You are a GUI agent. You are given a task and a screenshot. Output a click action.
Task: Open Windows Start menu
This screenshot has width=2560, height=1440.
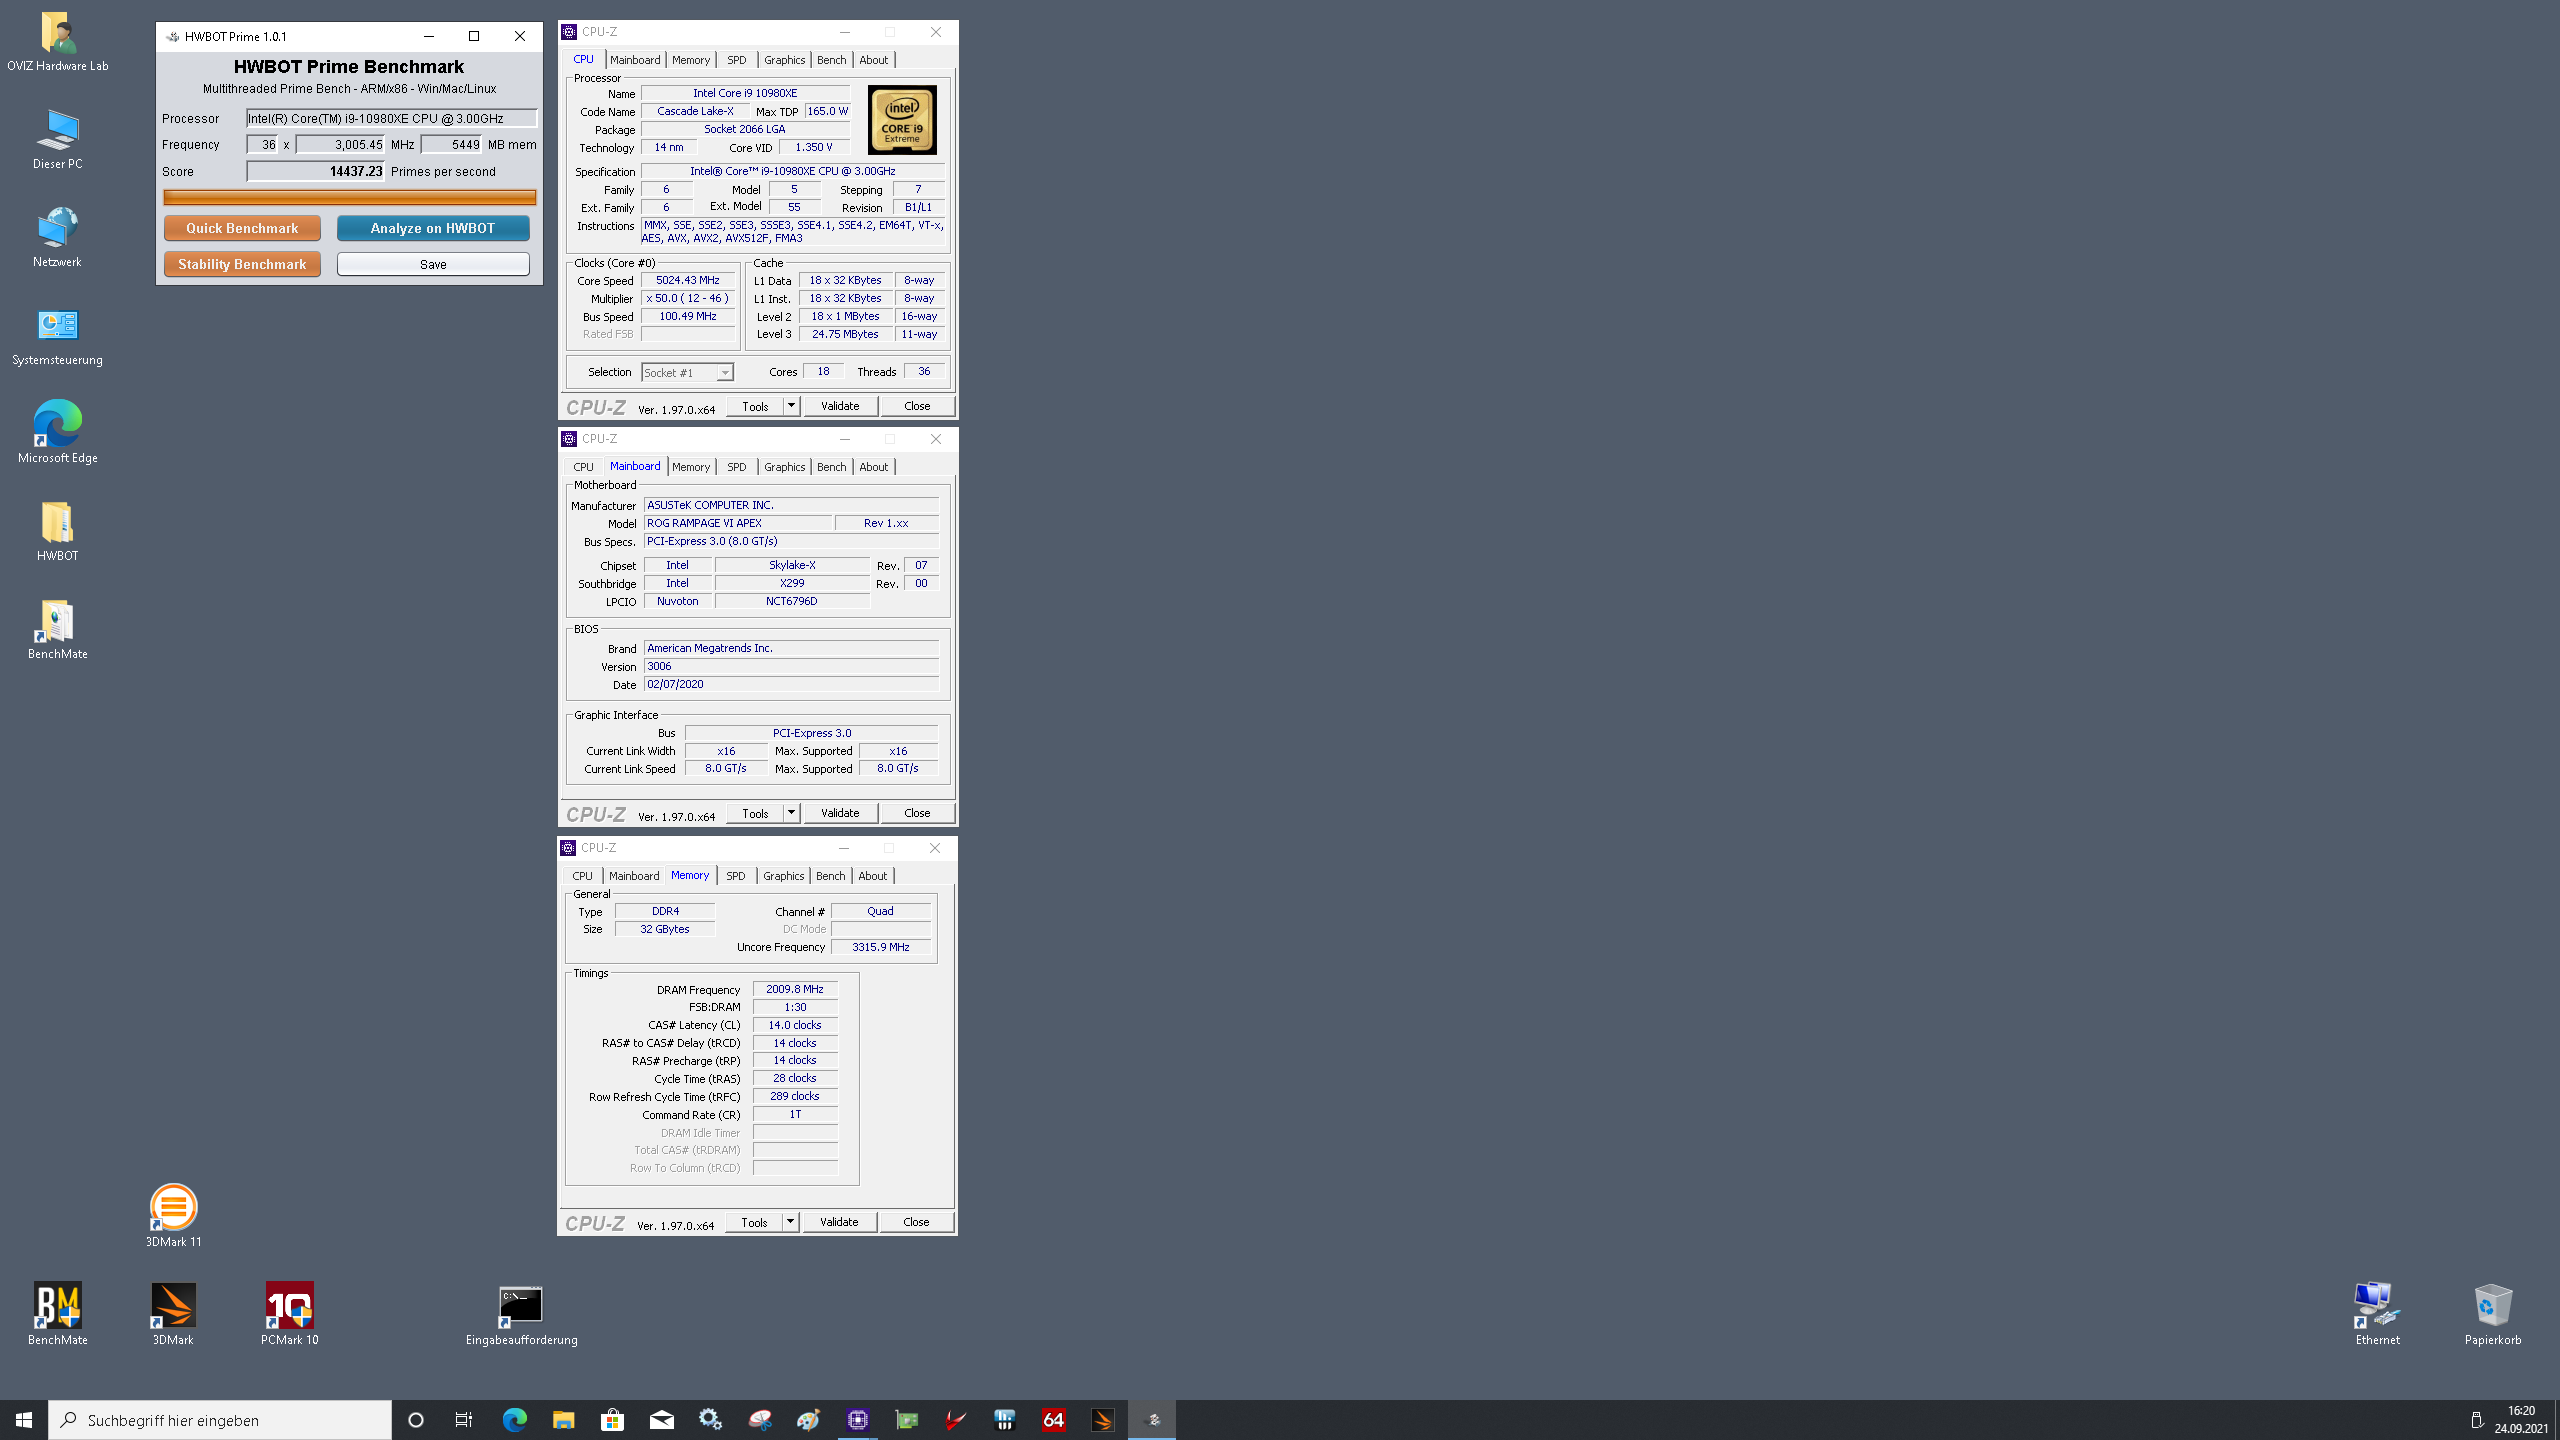coord(24,1420)
